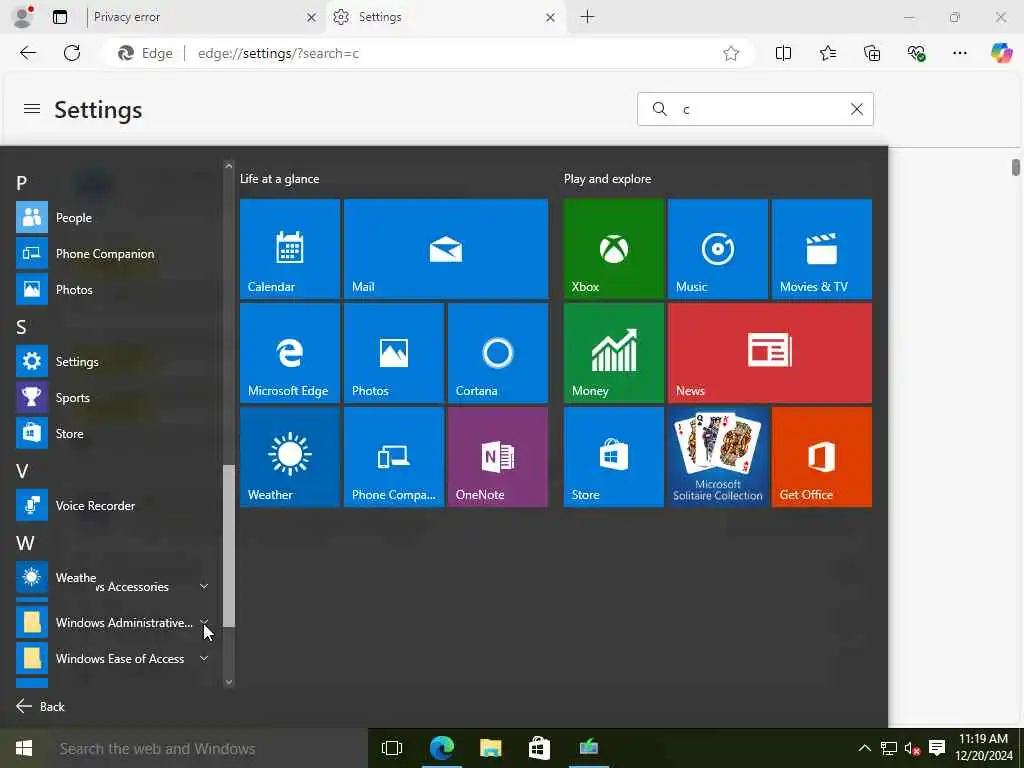Open Store in the app list

pos(114,433)
